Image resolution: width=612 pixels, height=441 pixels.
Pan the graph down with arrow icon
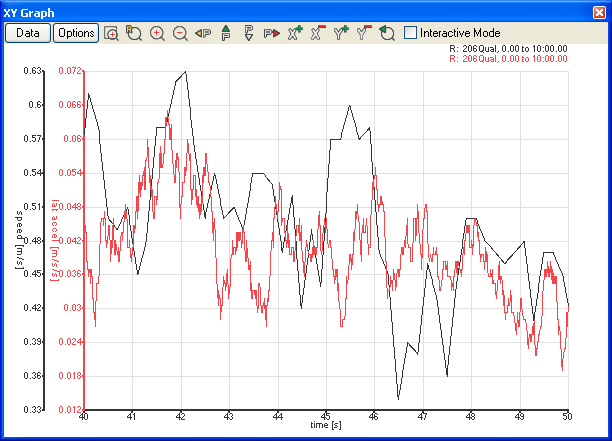click(x=248, y=33)
